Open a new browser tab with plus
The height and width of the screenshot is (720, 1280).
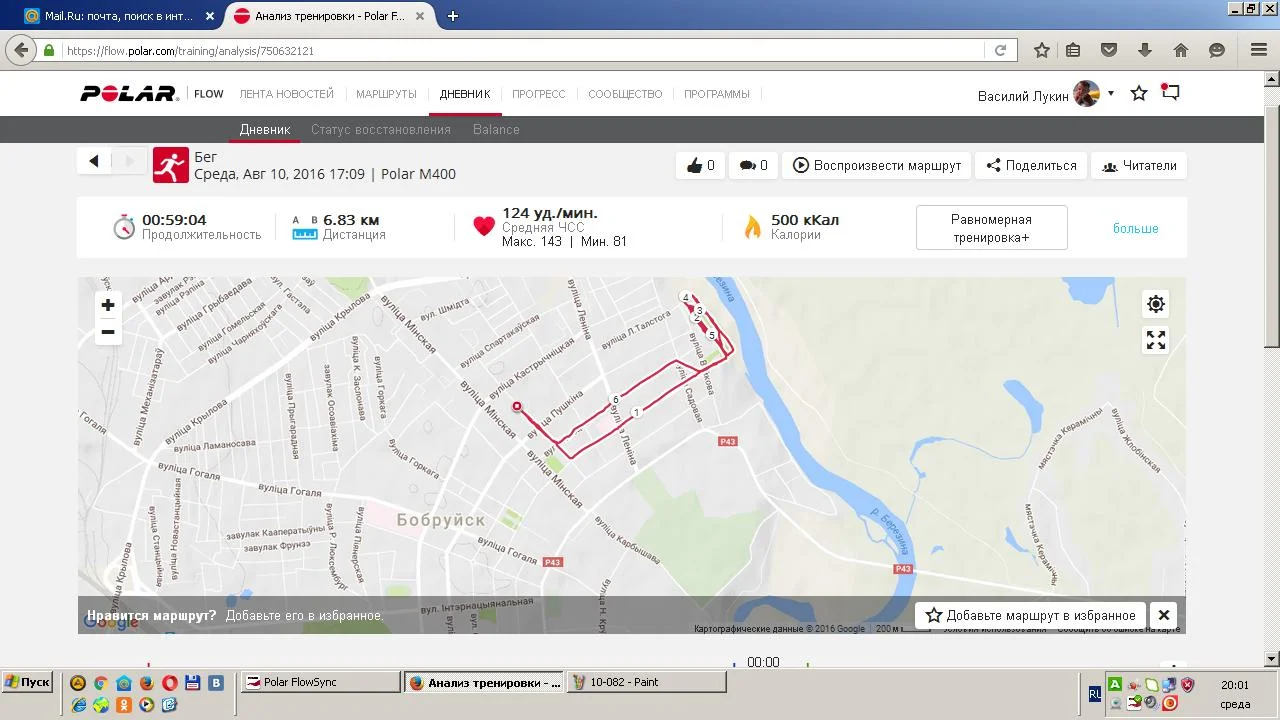click(x=453, y=16)
